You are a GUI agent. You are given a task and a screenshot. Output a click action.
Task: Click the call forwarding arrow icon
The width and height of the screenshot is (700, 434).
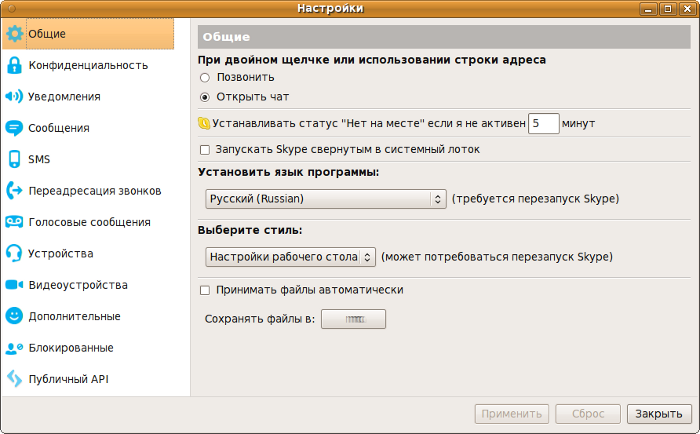tap(14, 191)
